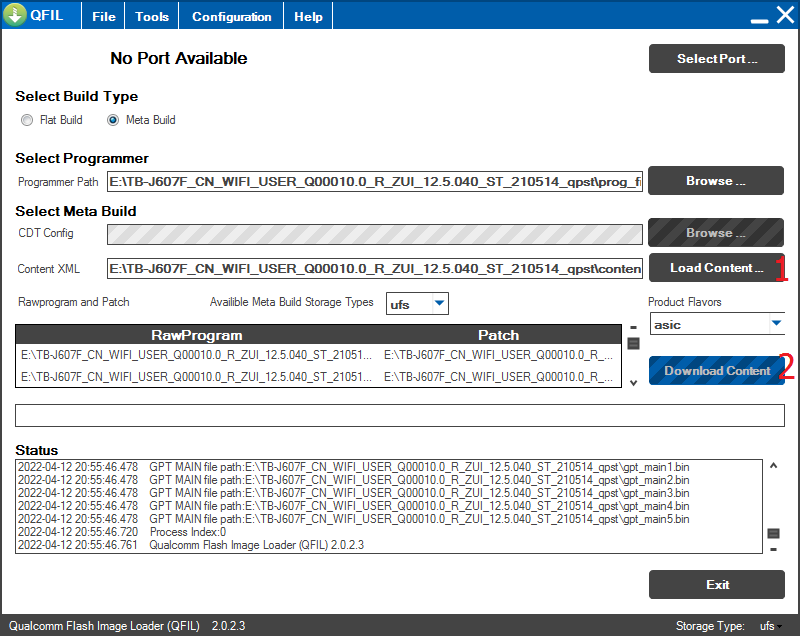Viewport: 800px width, 636px height.
Task: Select the second RawProgram row path
Action: pyautogui.click(x=196, y=377)
